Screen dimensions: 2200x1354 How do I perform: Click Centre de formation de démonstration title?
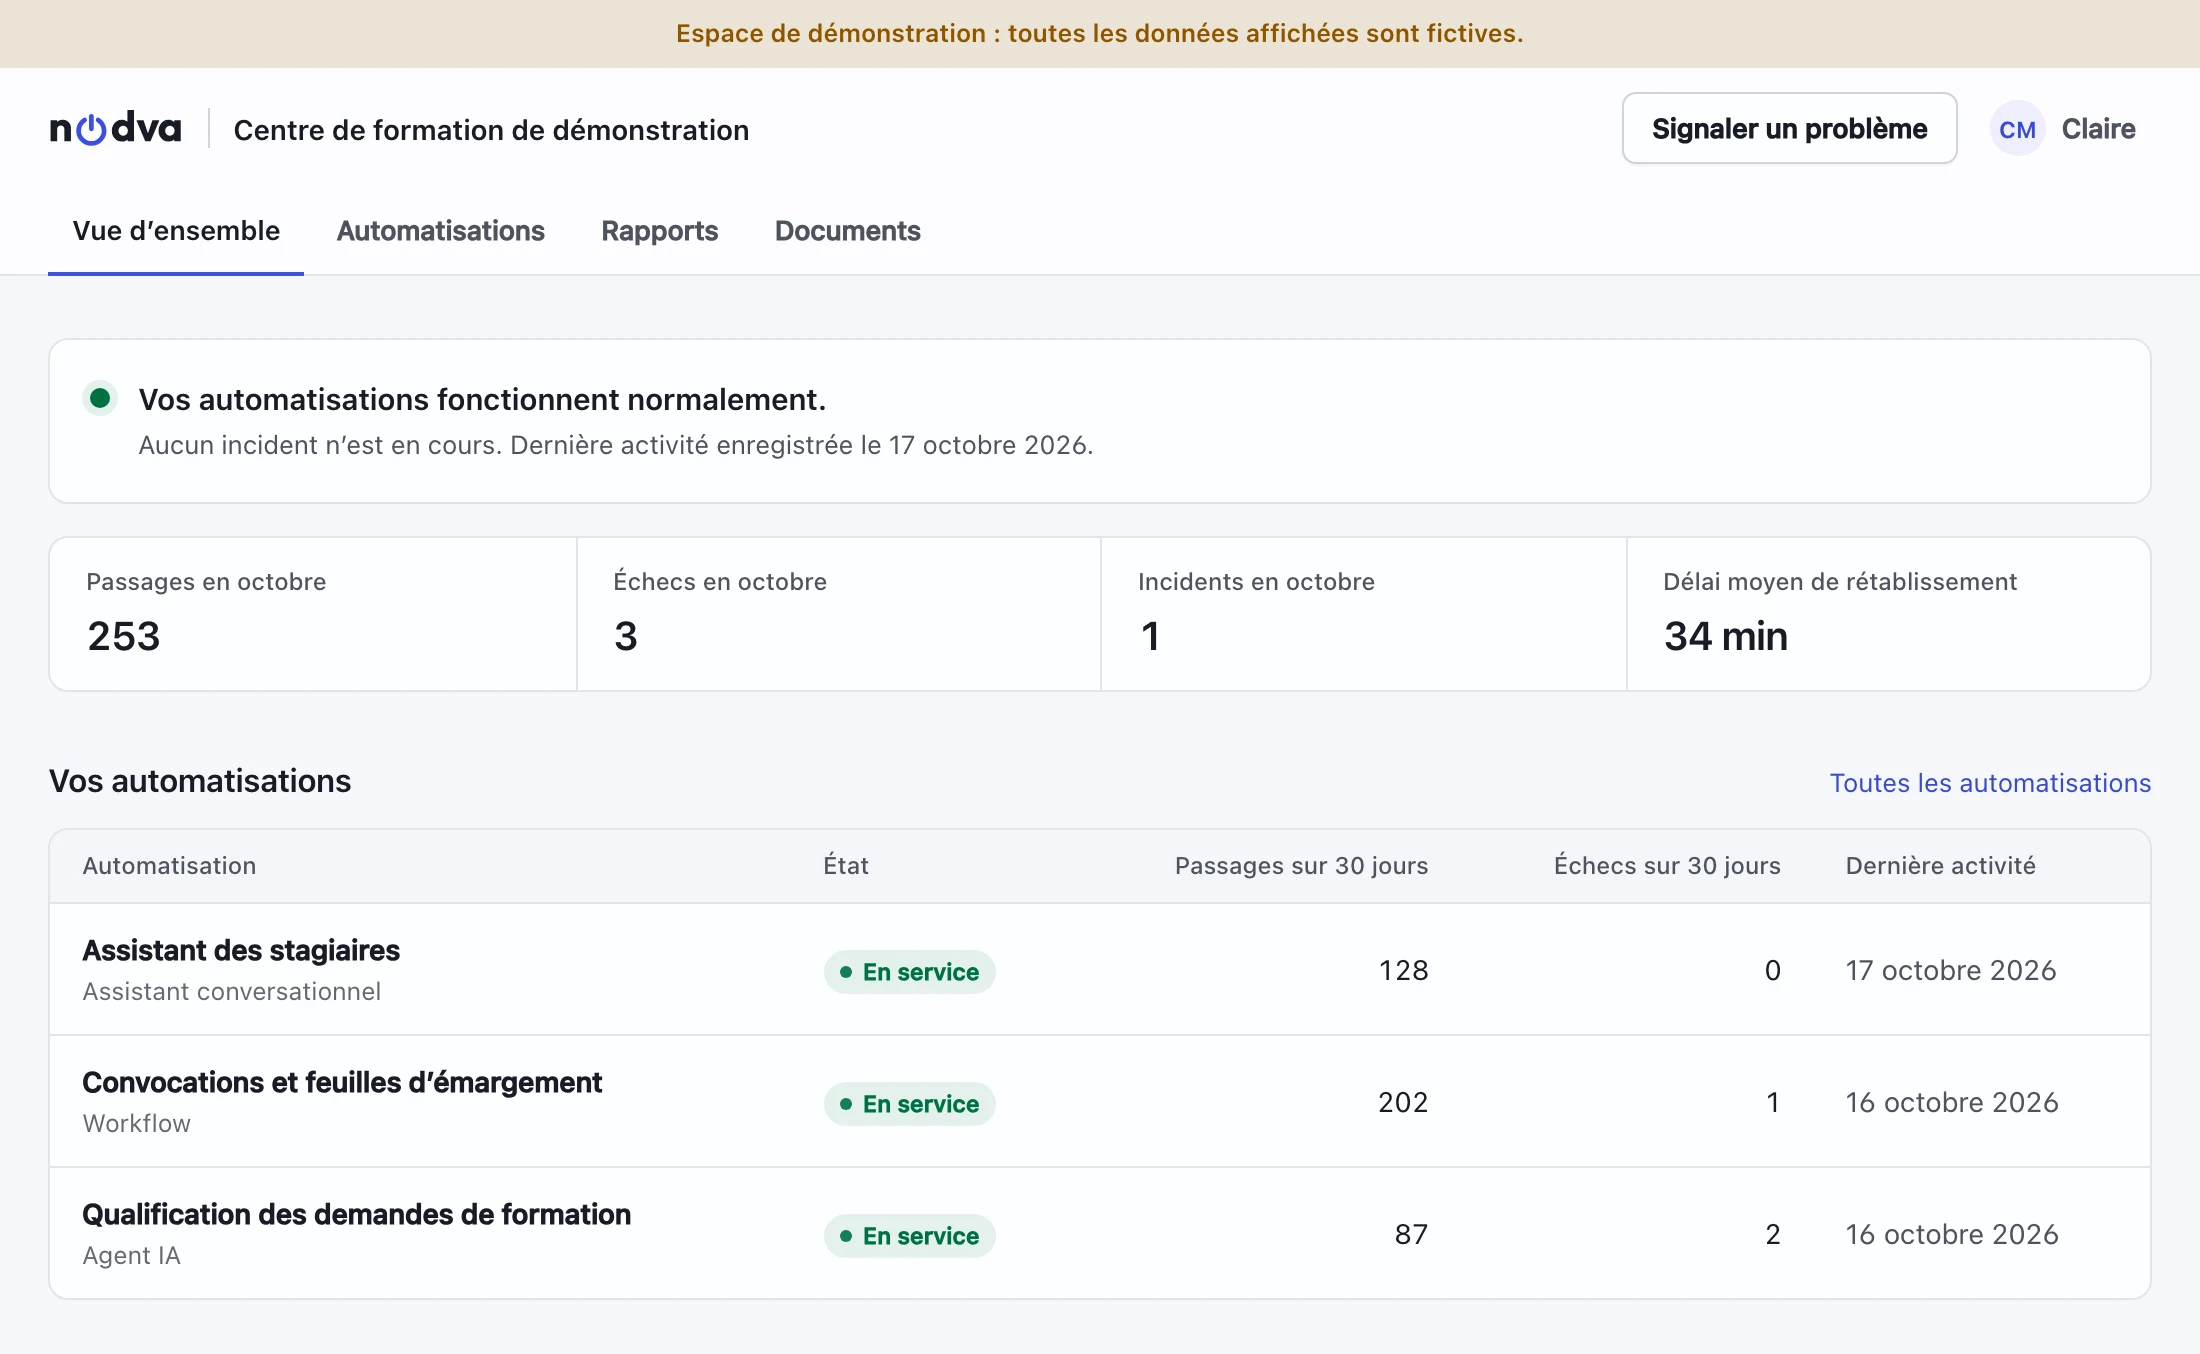click(491, 130)
